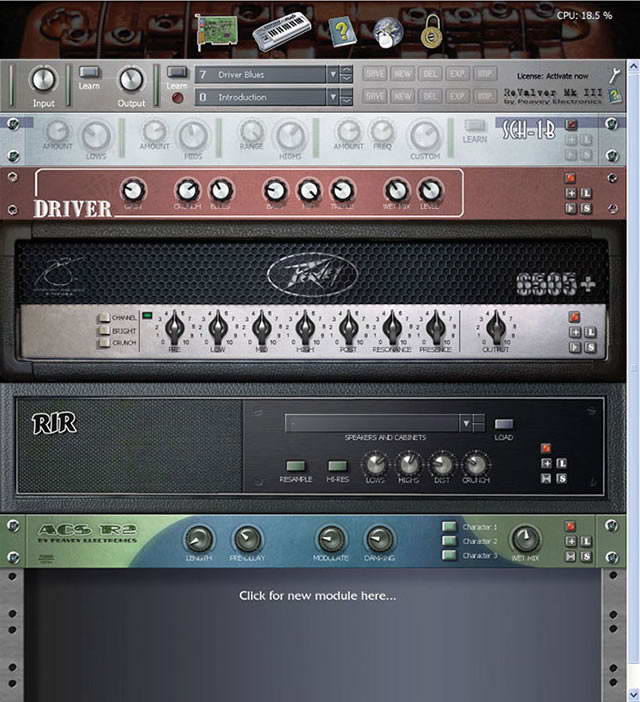640x702 pixels.
Task: Toggle the SCH-1-B module's red power button
Action: click(571, 125)
